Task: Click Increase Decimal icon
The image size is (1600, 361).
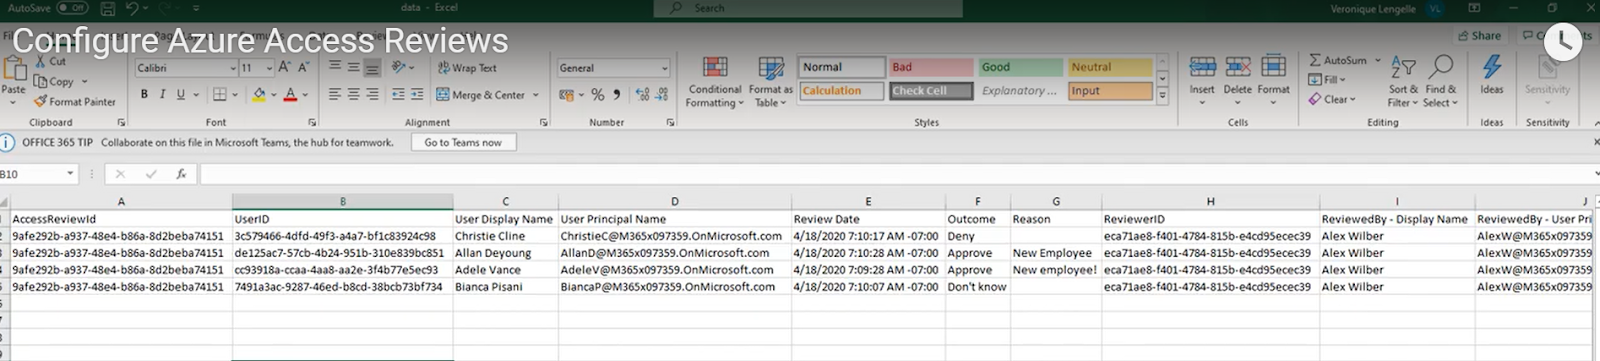Action: pos(642,95)
